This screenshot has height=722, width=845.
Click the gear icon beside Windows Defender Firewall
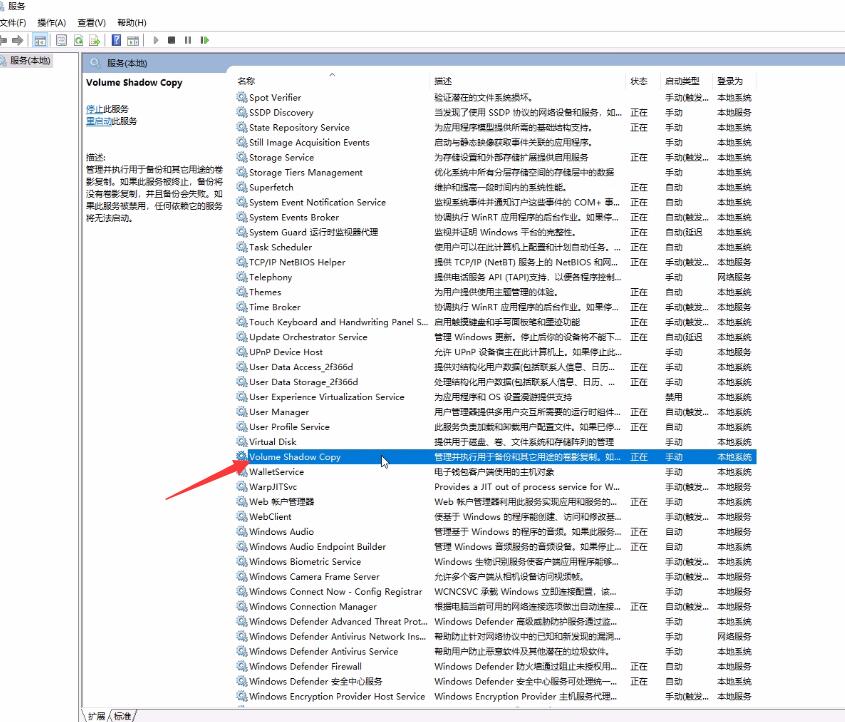point(242,666)
